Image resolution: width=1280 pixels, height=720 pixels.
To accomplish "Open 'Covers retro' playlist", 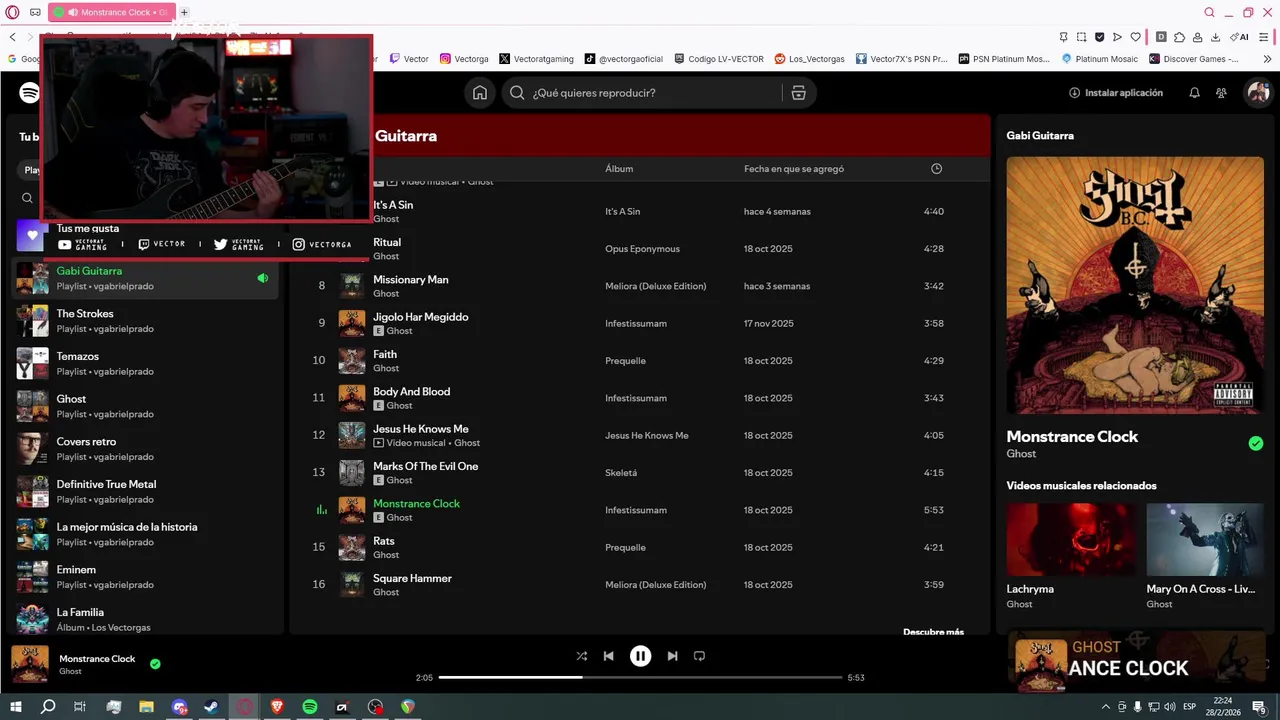I will pos(145,449).
